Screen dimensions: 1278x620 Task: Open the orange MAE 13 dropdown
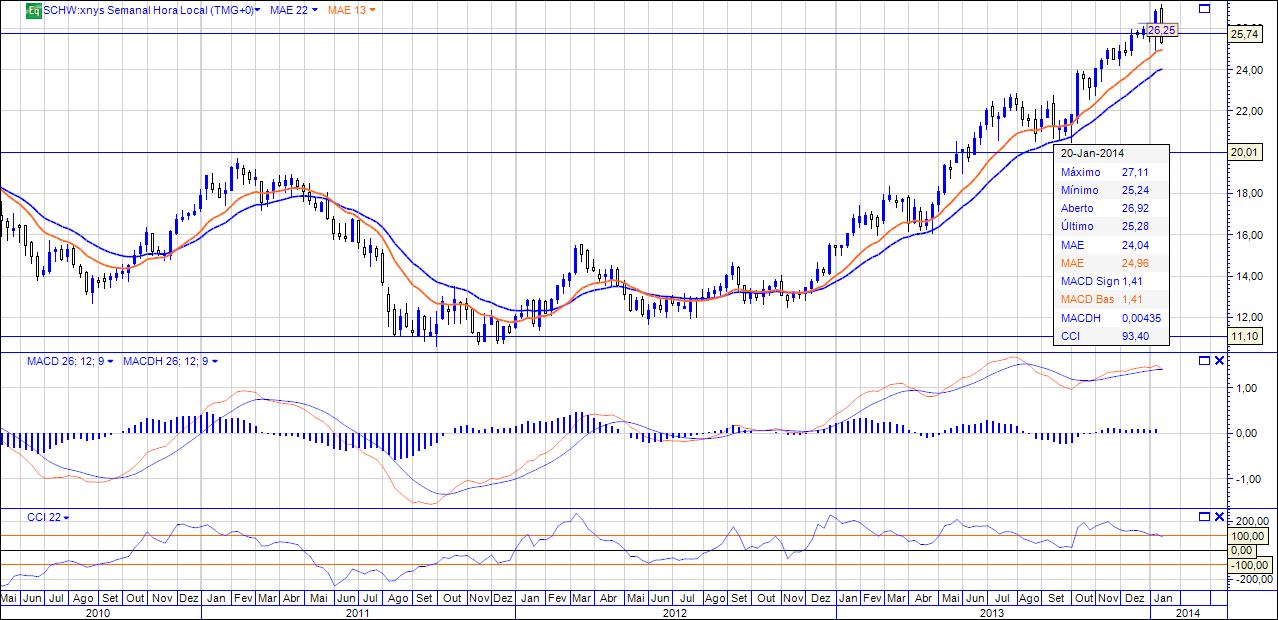[x=373, y=10]
